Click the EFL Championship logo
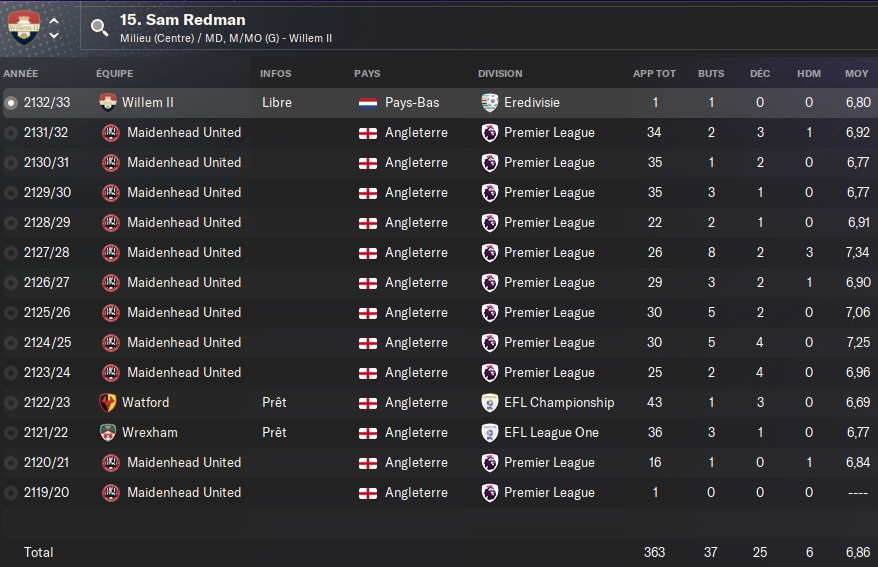The height and width of the screenshot is (567, 878). click(489, 402)
